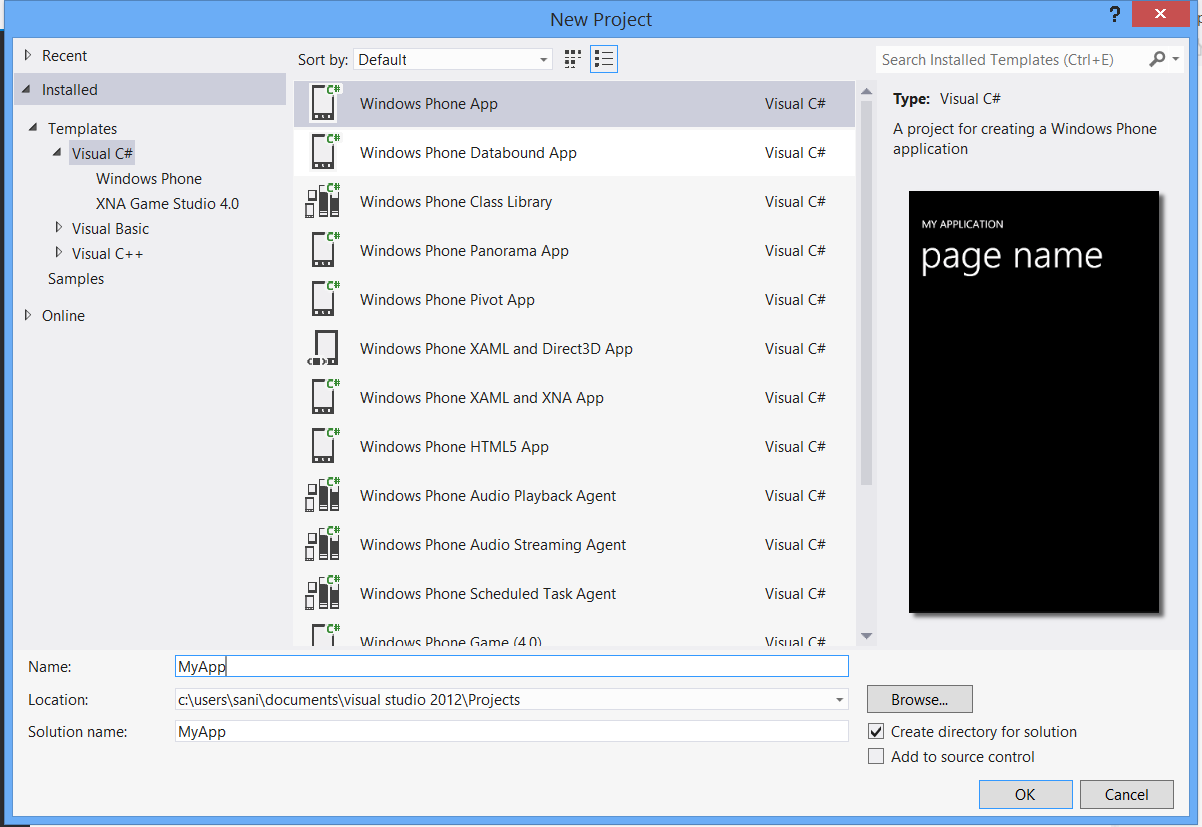Screen dimensions: 1202x827
Task: Click the Windows Phone App template icon
Action: click(323, 103)
